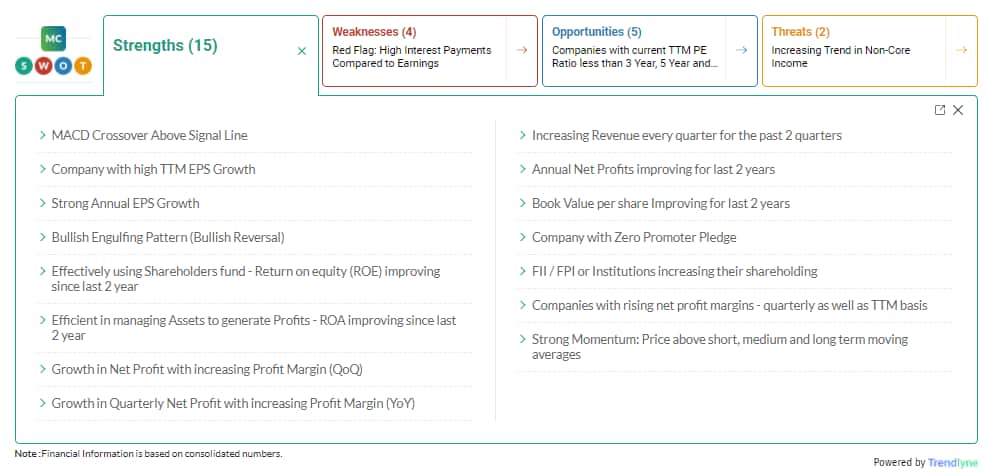Close the Strengths details panel

[x=958, y=110]
